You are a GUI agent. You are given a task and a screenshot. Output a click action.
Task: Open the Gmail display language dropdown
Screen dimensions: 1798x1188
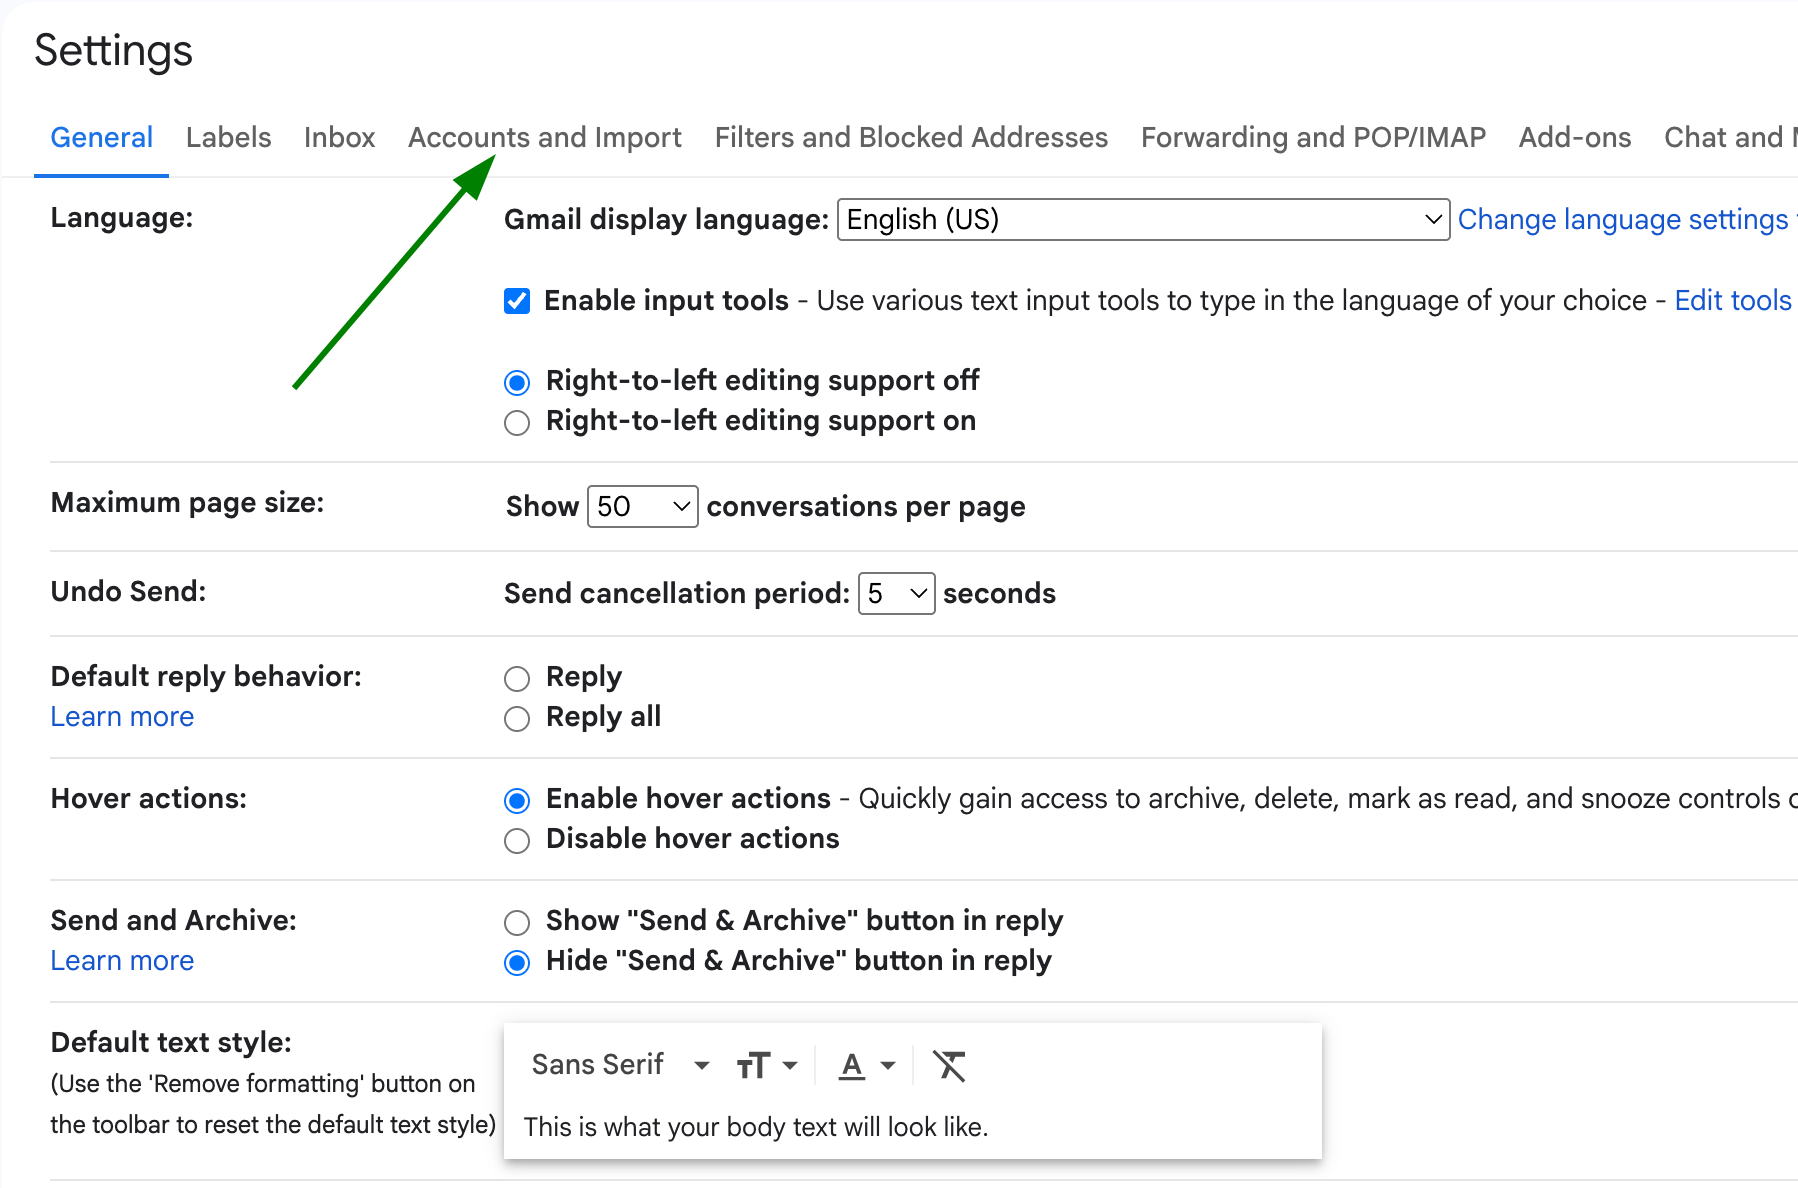point(1141,219)
